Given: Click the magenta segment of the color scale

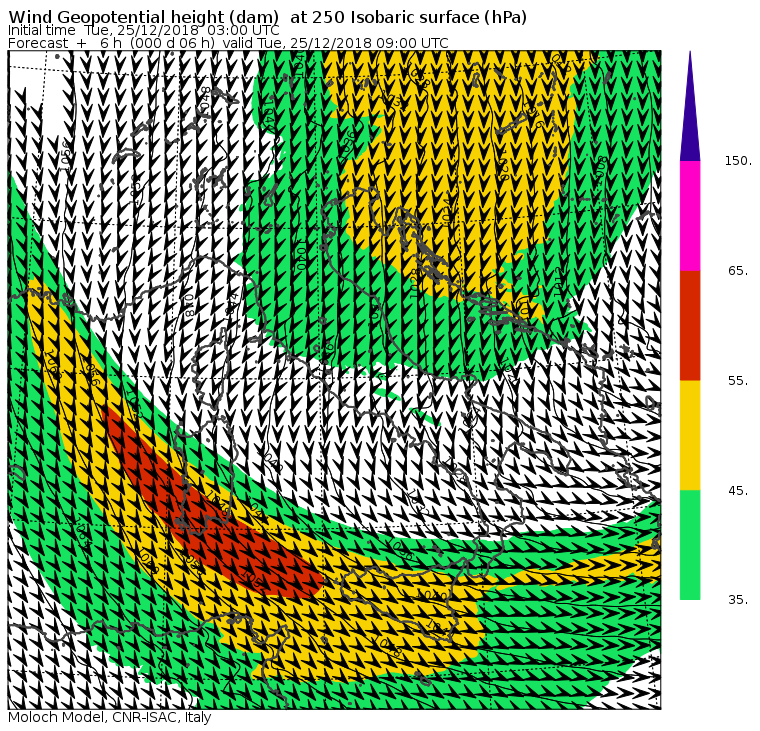Looking at the screenshot, I should pos(690,216).
